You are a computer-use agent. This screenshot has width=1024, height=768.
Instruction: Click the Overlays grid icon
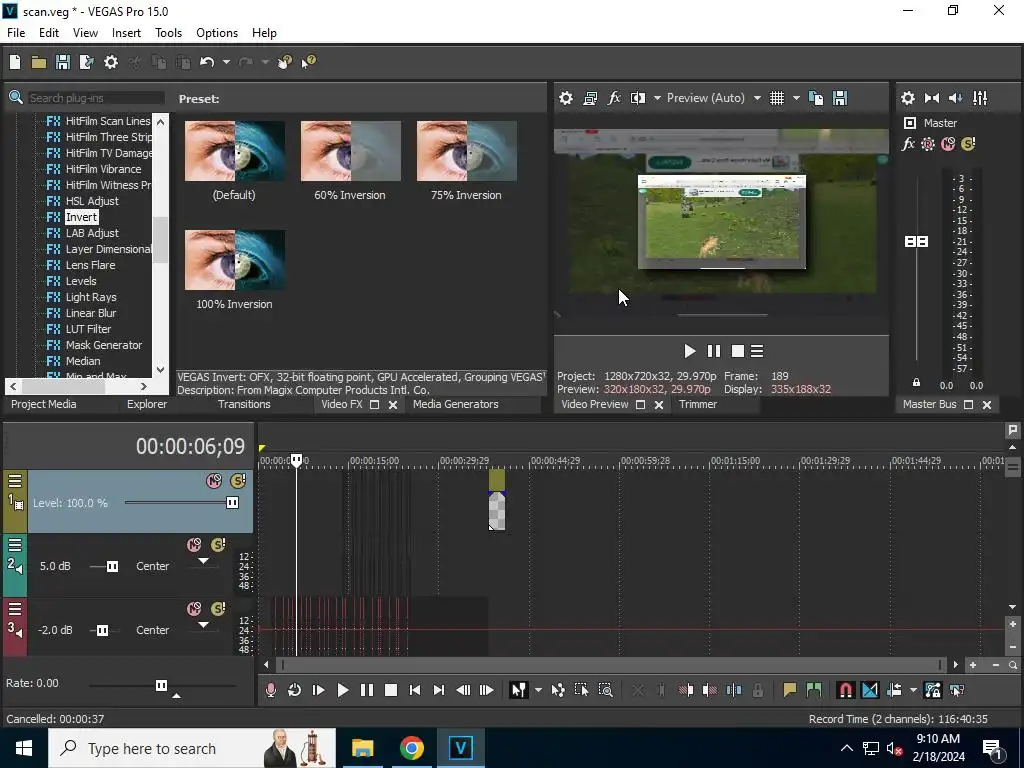pos(776,98)
